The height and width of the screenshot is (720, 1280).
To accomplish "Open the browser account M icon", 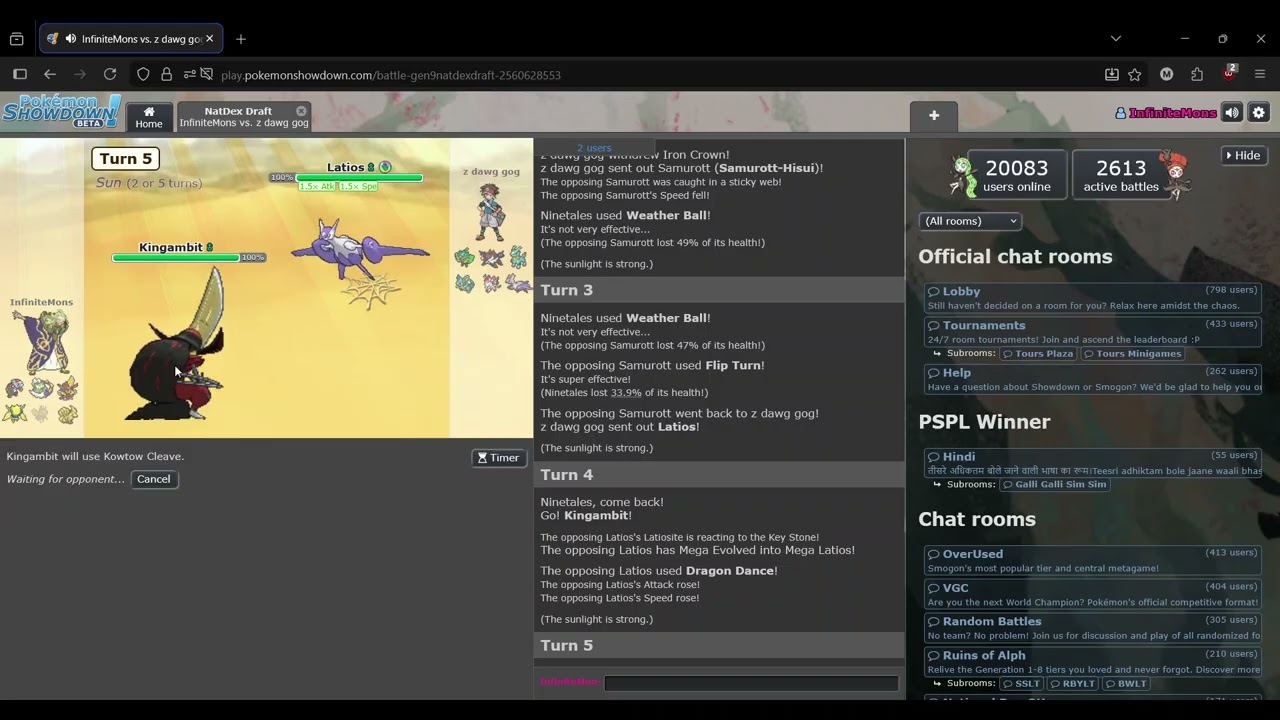I will point(1166,74).
